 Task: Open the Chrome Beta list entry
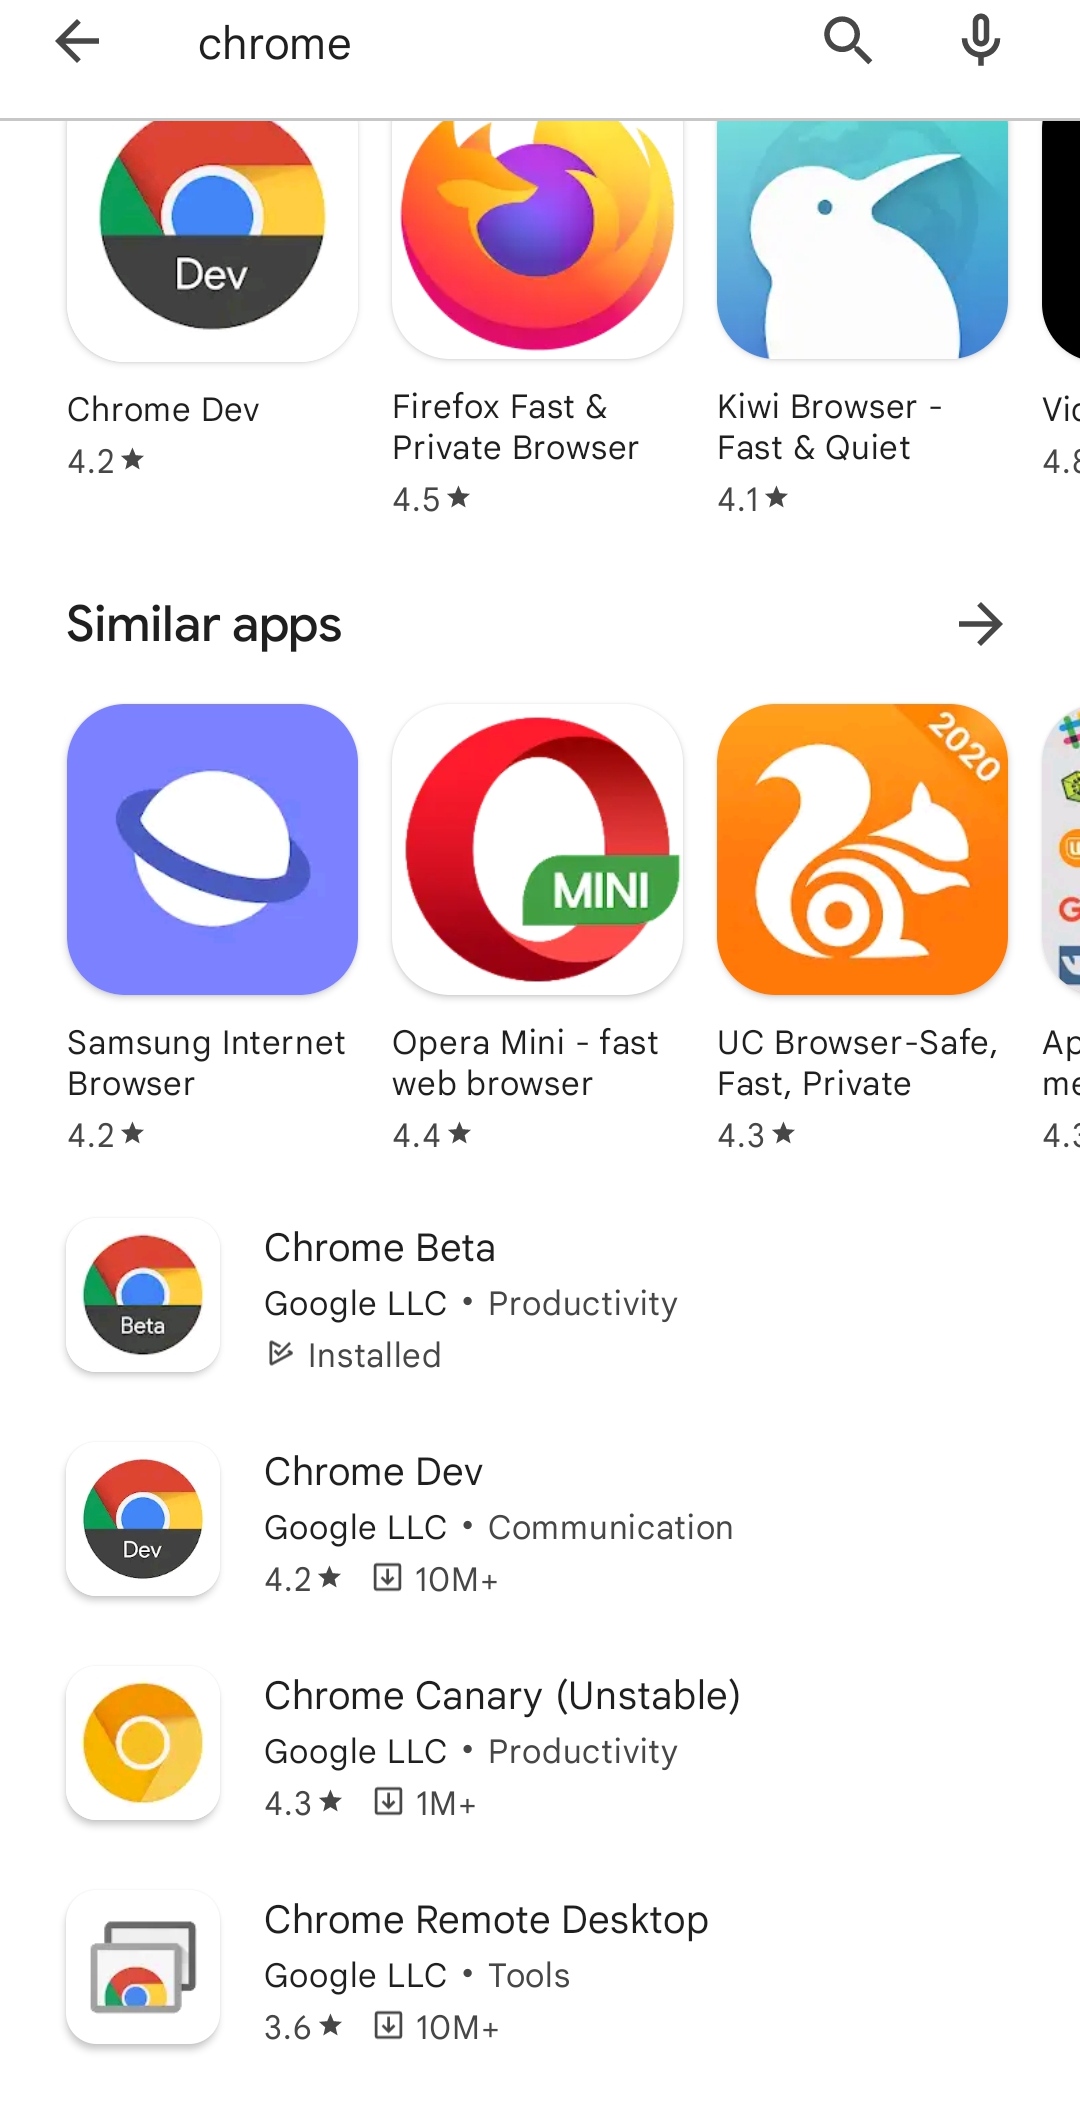[540, 1296]
